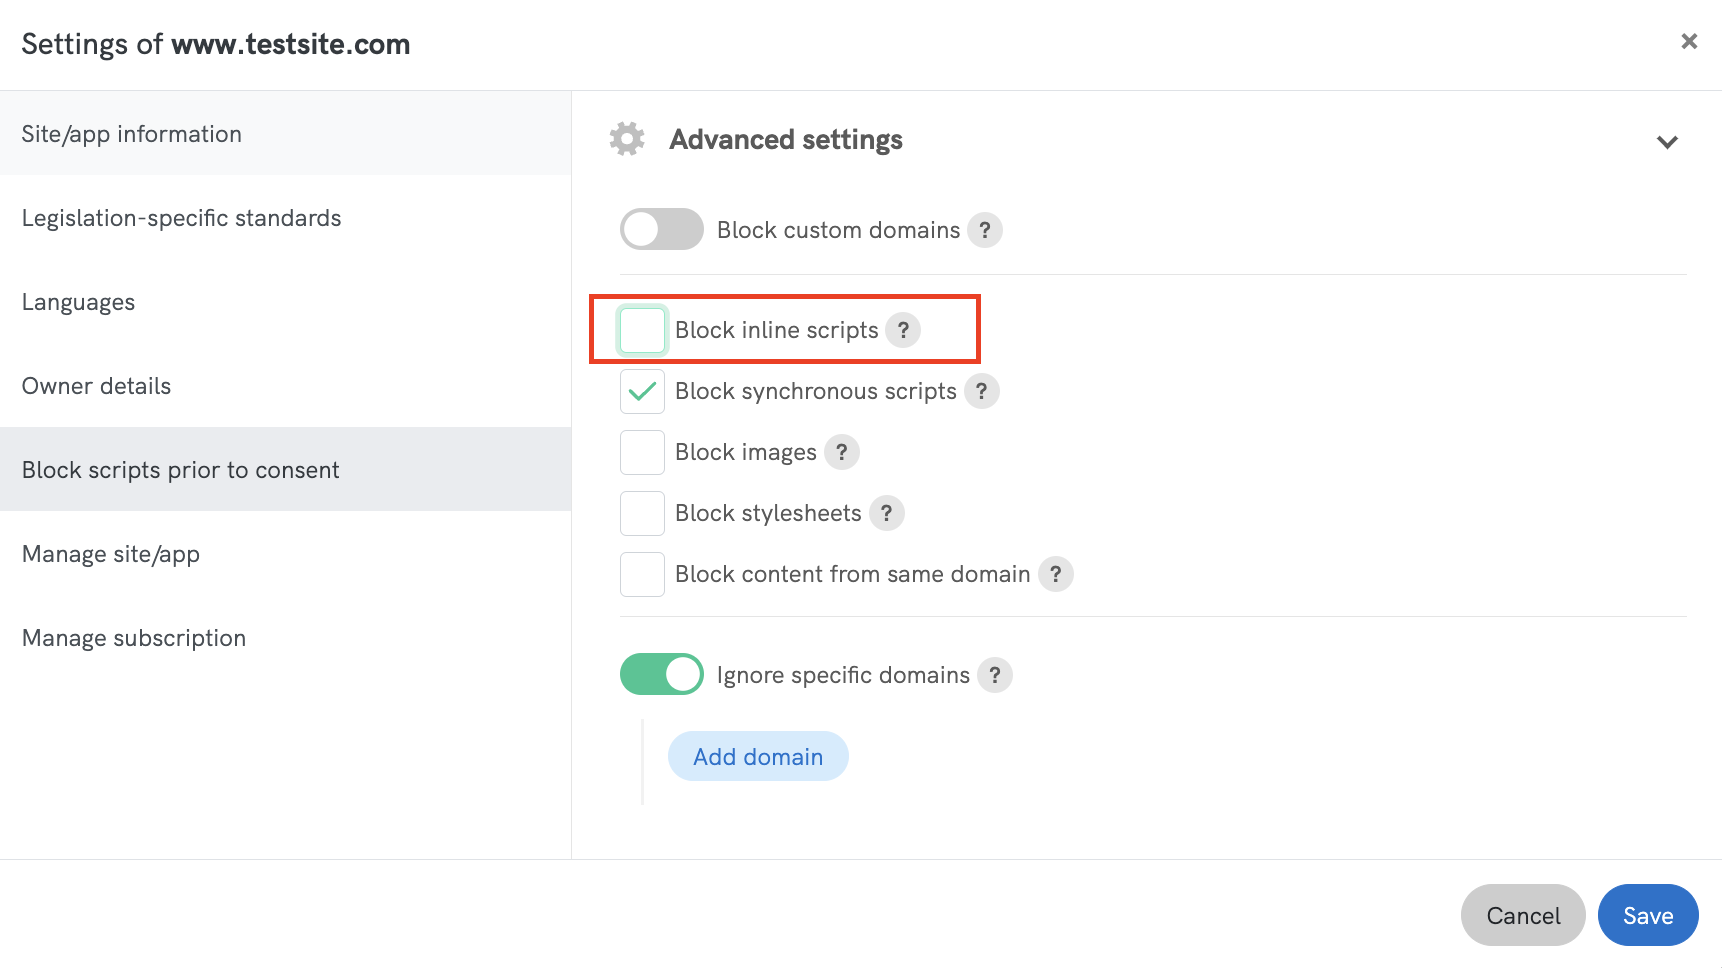Select Manage subscription in the sidebar
The image size is (1722, 968).
134,638
